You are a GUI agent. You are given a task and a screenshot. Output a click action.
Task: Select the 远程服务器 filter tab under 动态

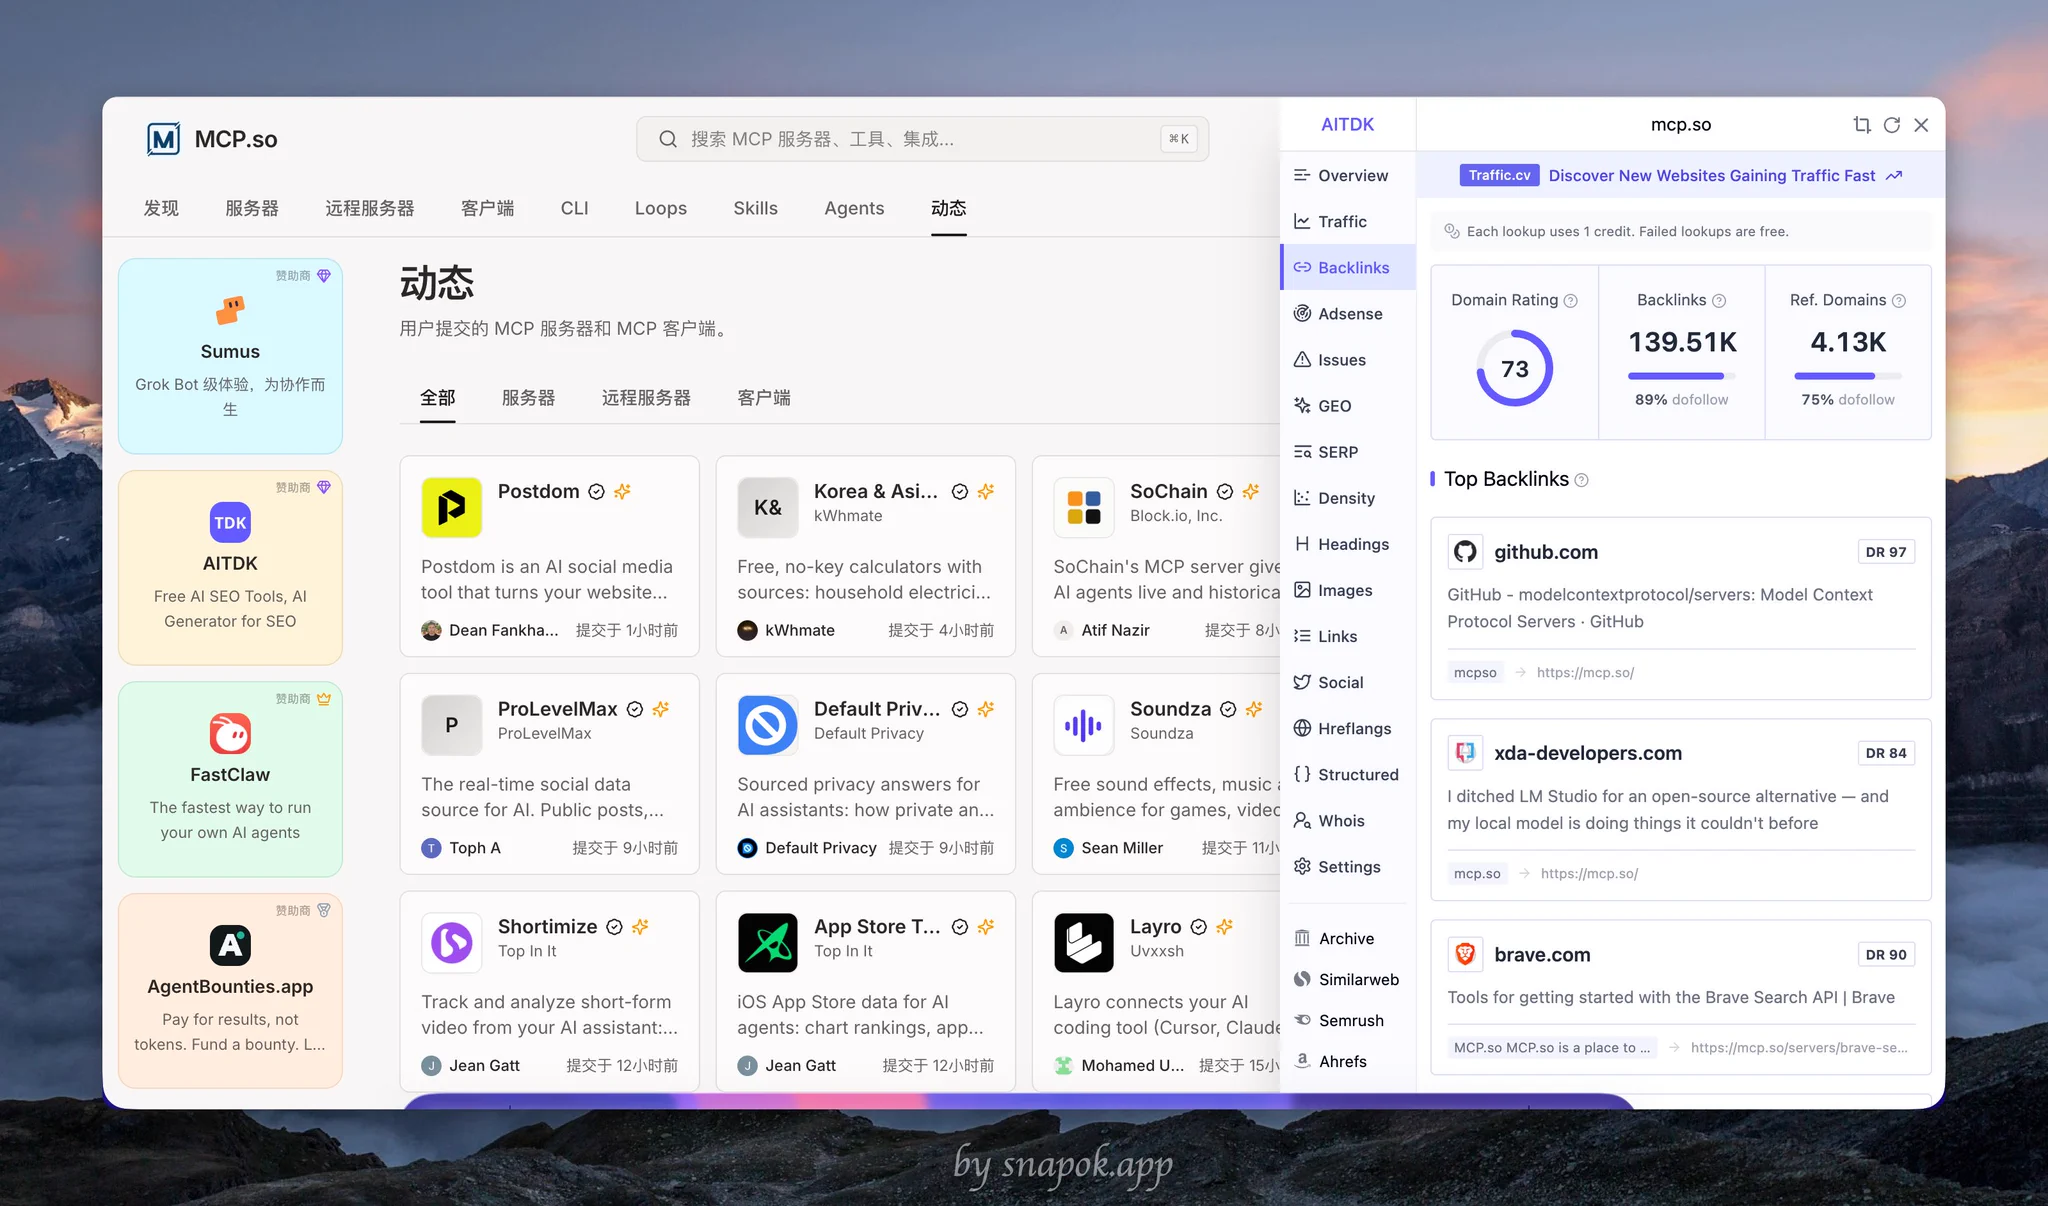[x=646, y=397]
